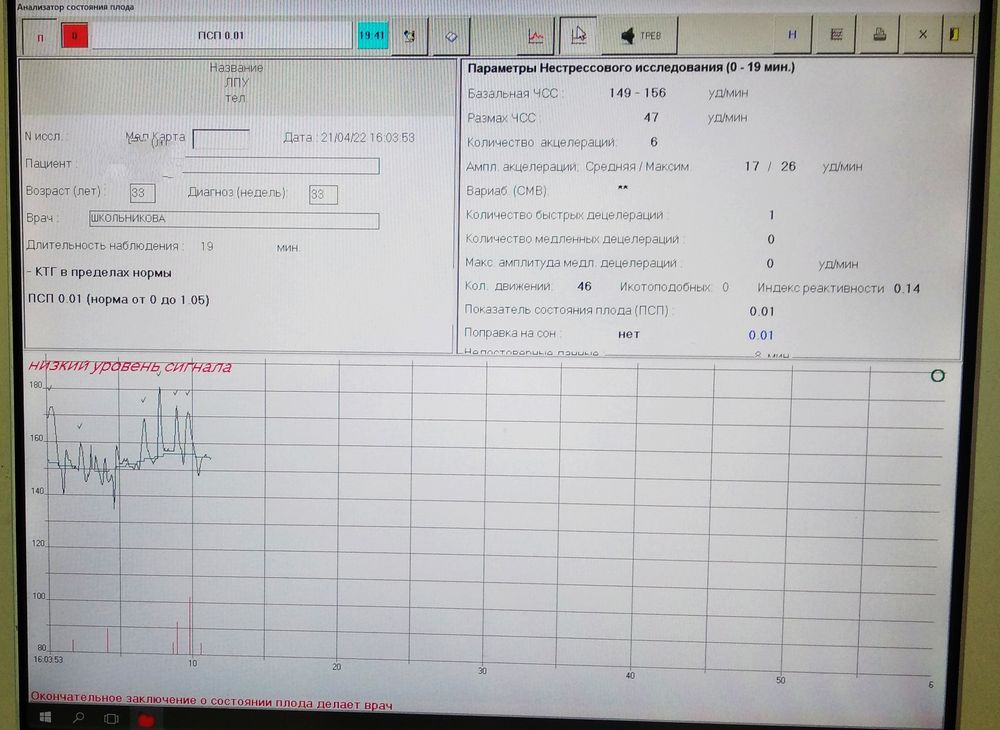Click the blue 'Н' toolbar button

[x=791, y=35]
